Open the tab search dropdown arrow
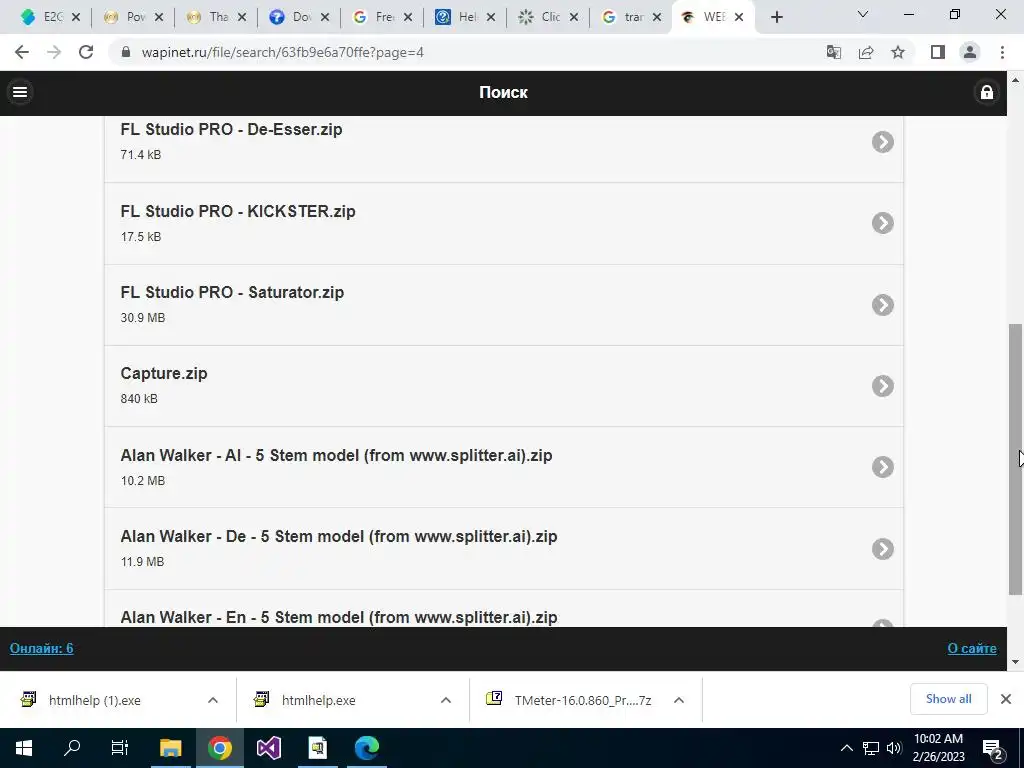The width and height of the screenshot is (1024, 768). pyautogui.click(x=863, y=14)
